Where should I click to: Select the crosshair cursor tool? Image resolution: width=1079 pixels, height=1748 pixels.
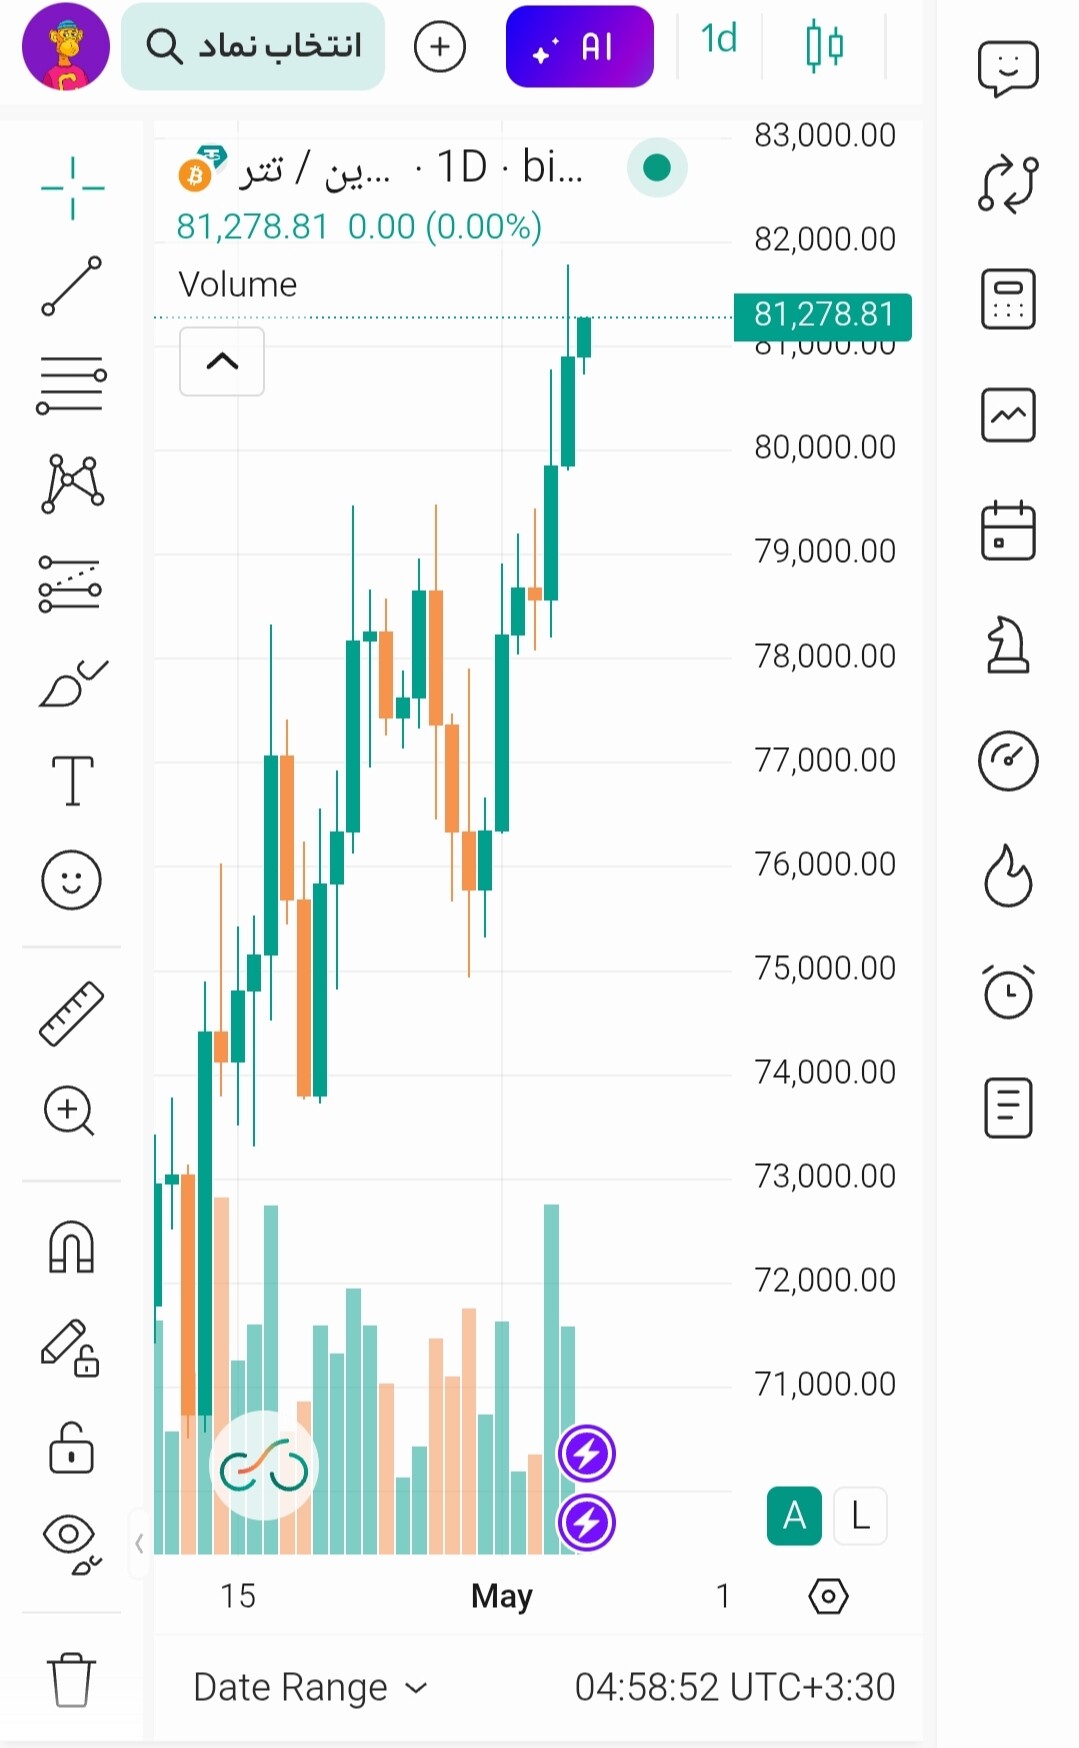[72, 188]
